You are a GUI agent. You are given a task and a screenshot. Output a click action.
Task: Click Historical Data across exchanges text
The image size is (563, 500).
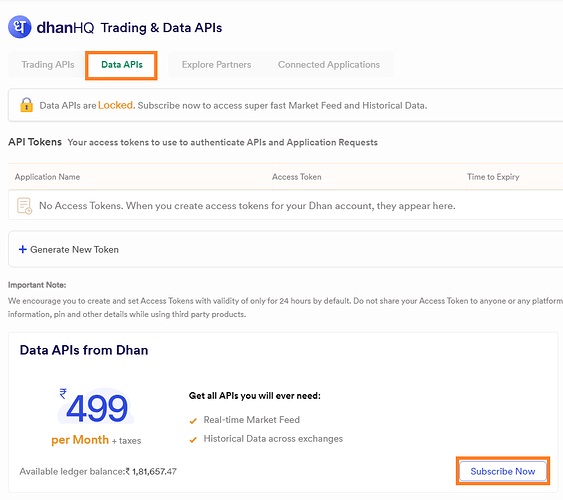(x=273, y=439)
